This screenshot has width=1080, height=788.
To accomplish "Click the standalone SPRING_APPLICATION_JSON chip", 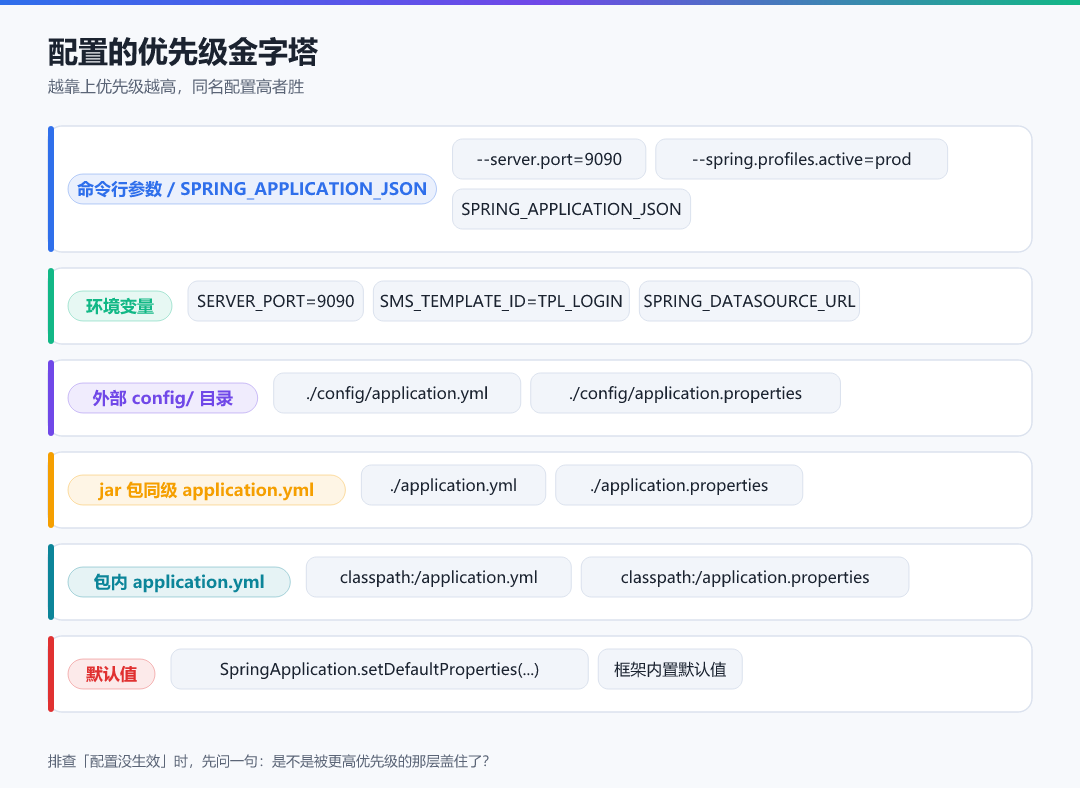I will coord(571,209).
